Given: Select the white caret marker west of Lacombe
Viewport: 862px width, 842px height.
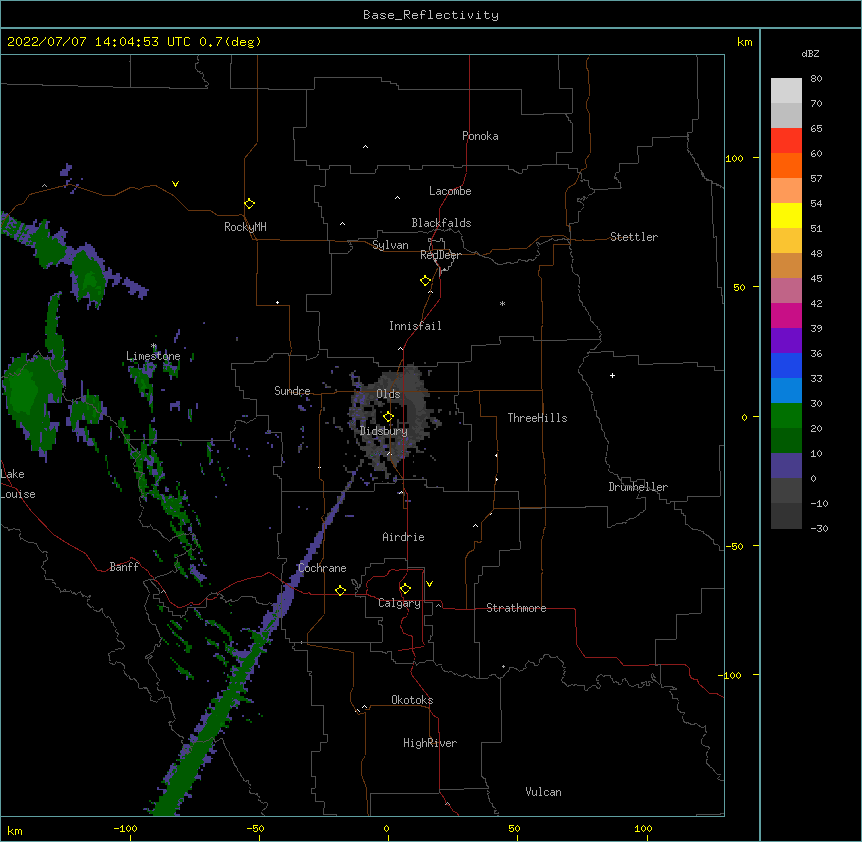Looking at the screenshot, I should (397, 197).
